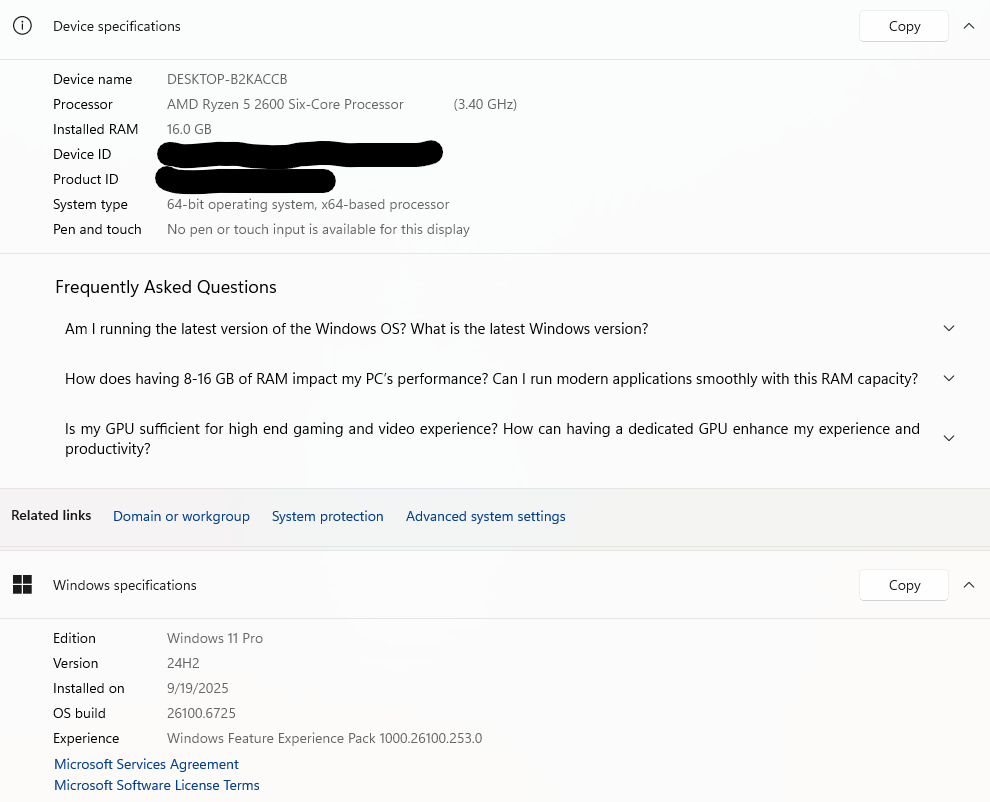The width and height of the screenshot is (990, 802).
Task: Expand the 8-16 GB RAM FAQ chevron
Action: 948,378
